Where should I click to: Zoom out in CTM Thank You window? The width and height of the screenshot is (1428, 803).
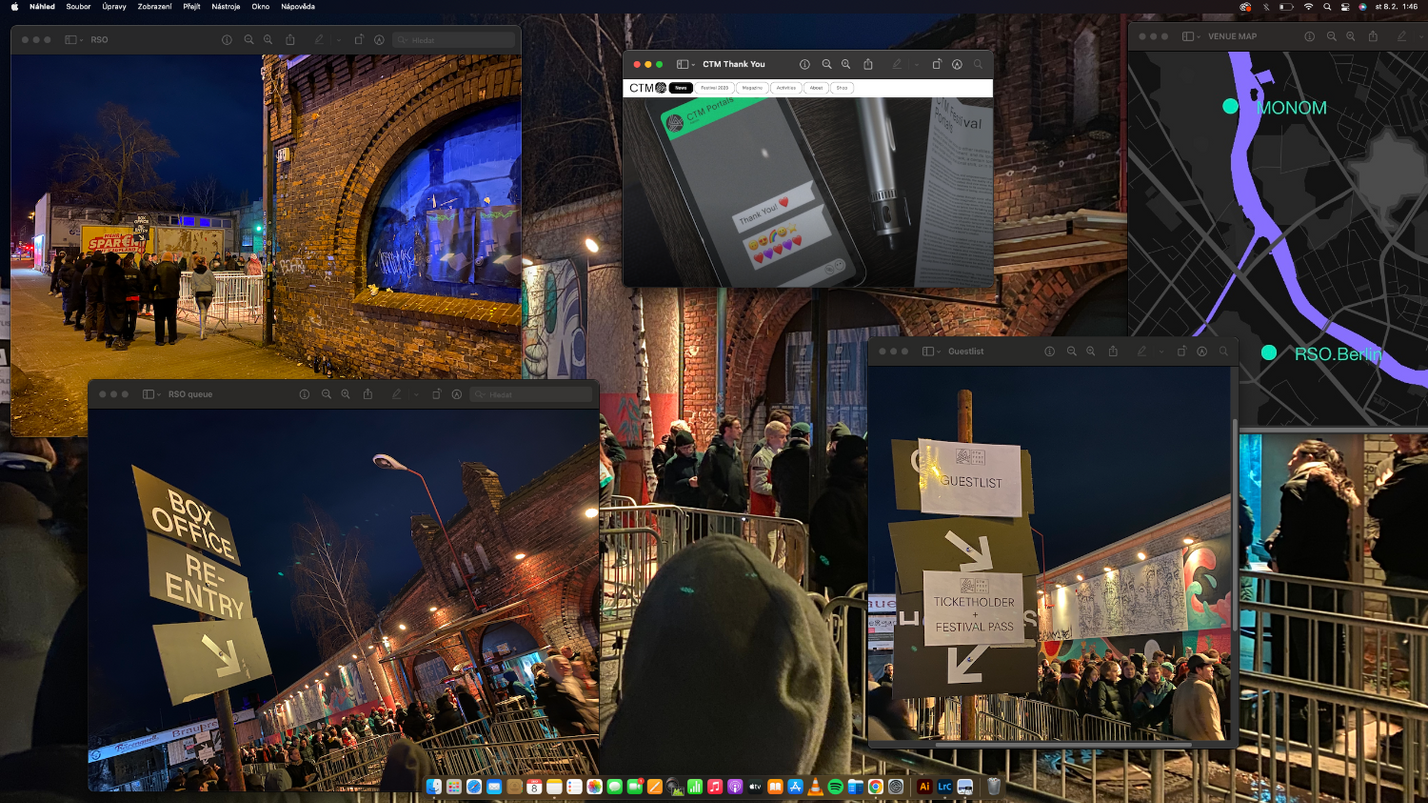(827, 64)
